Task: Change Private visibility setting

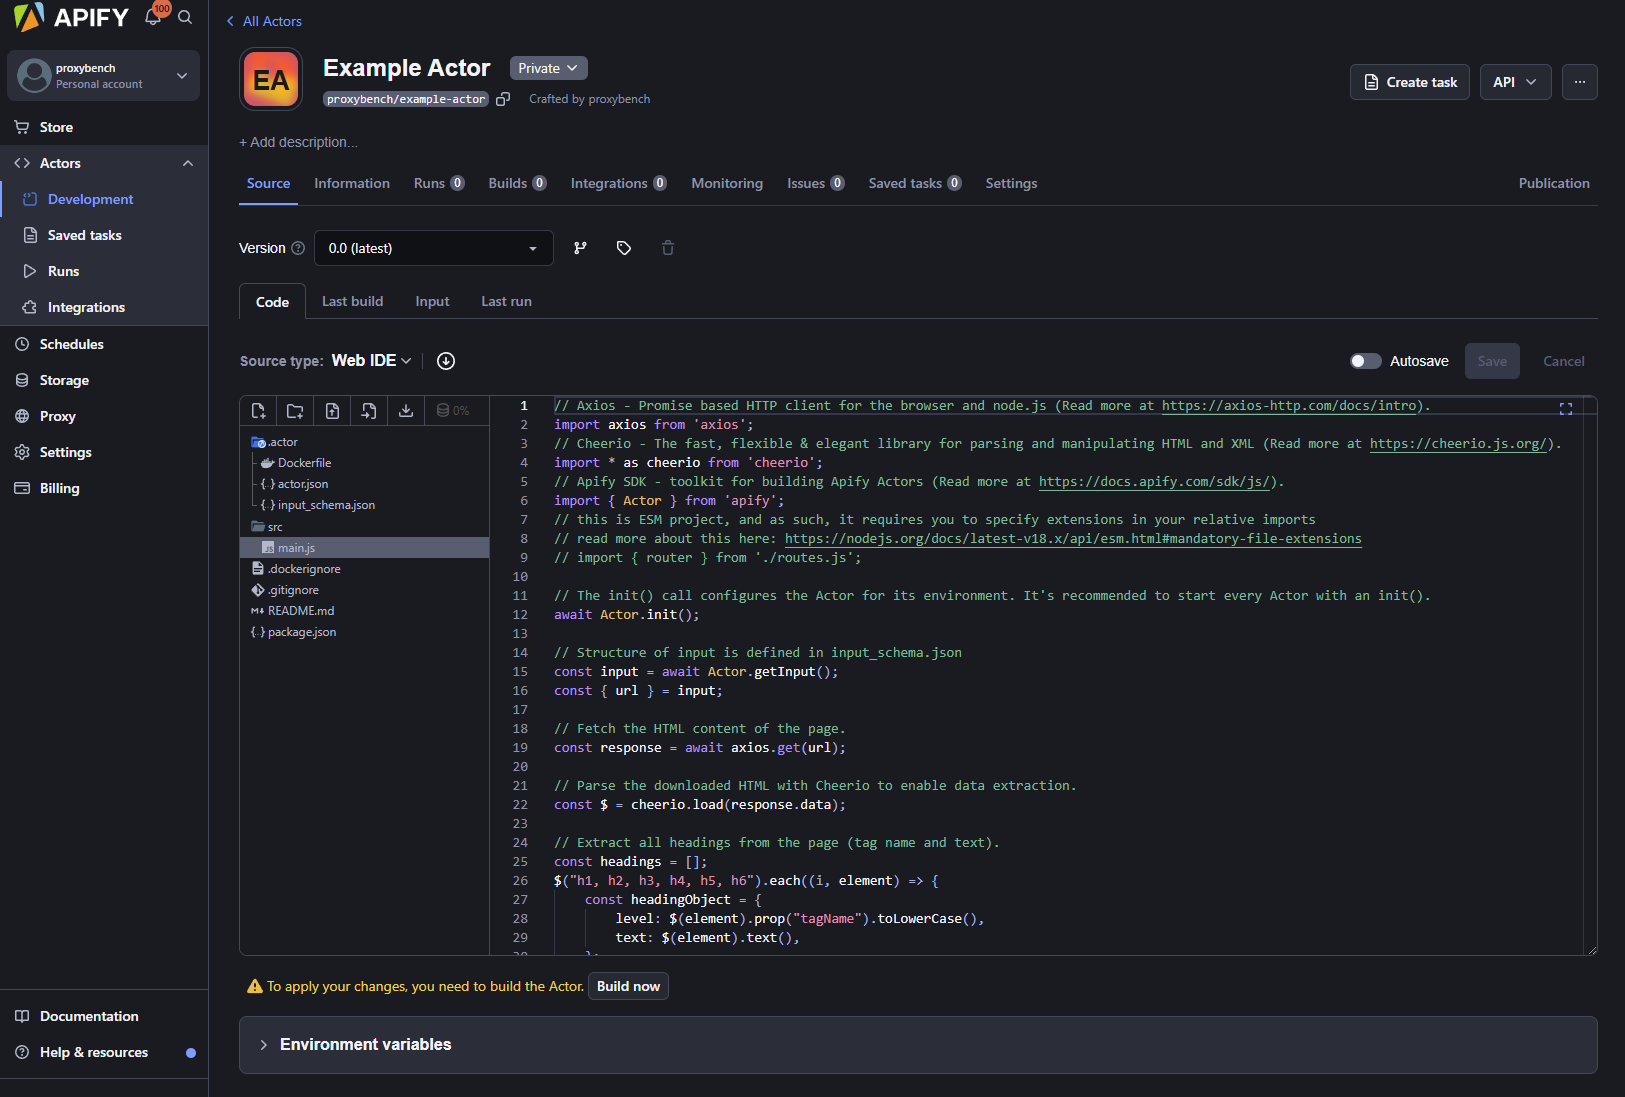Action: (x=548, y=68)
